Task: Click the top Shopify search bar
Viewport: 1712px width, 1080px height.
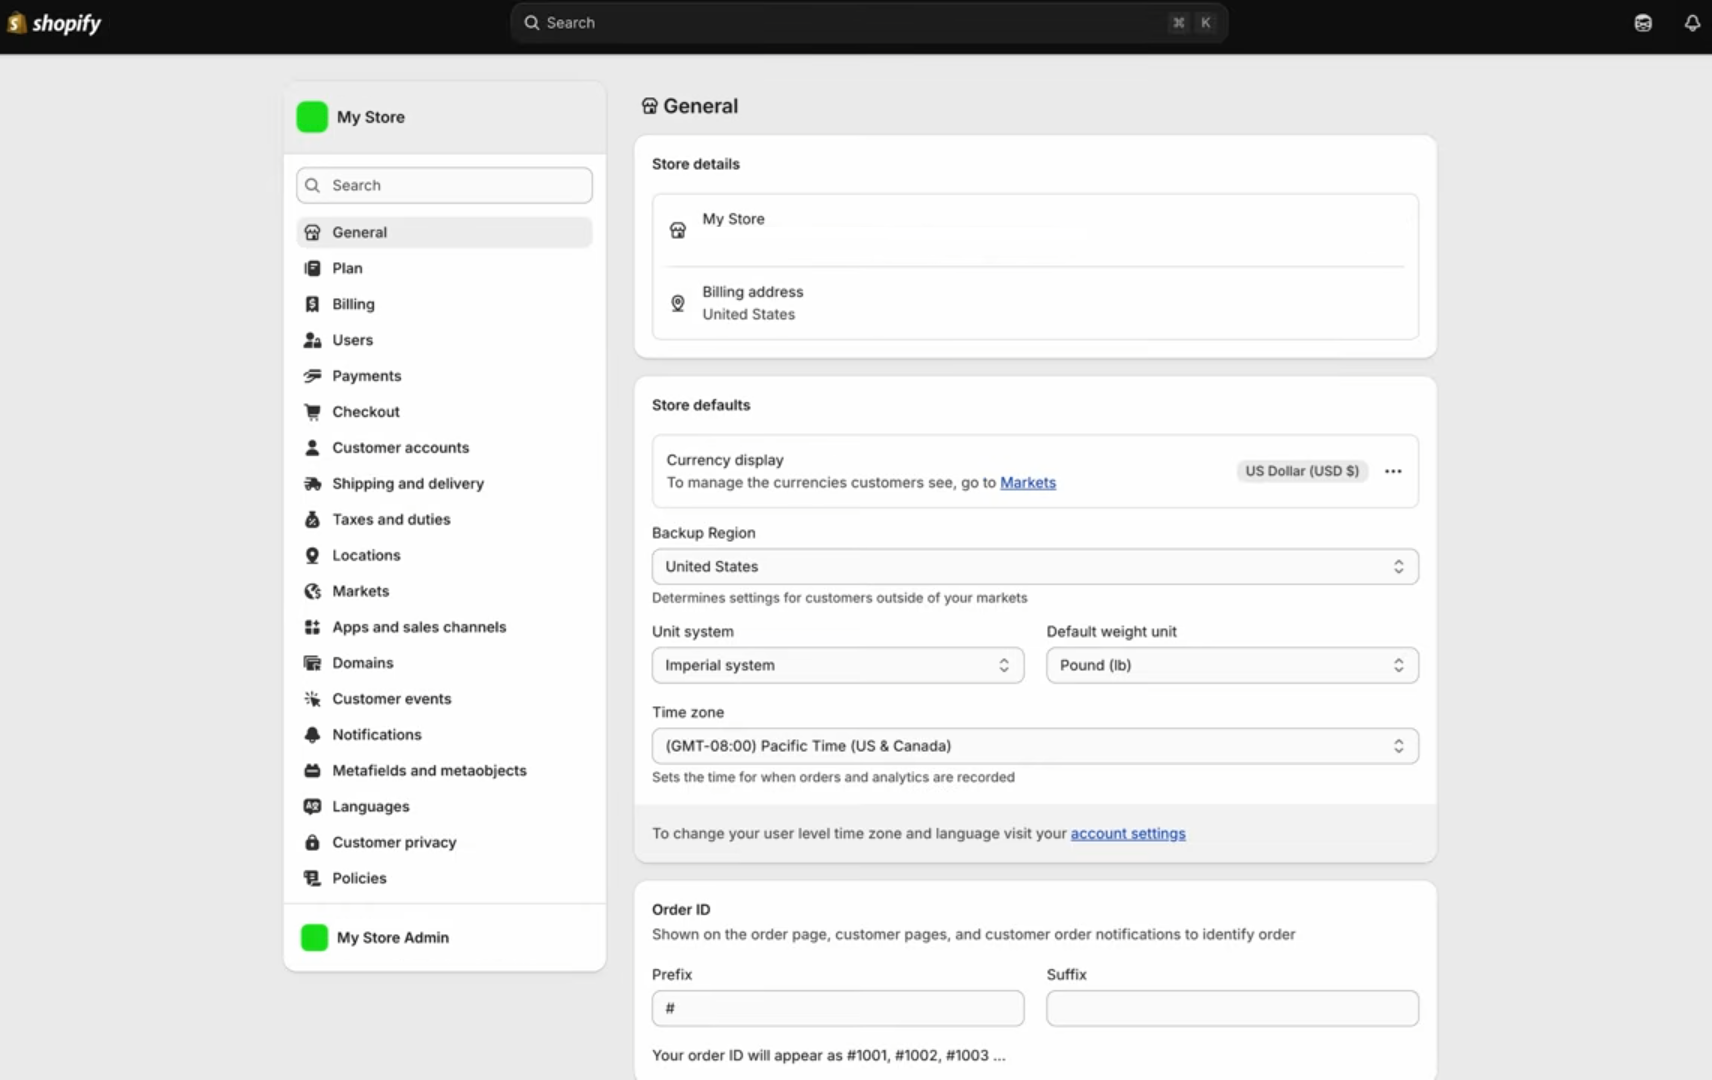Action: pos(869,23)
